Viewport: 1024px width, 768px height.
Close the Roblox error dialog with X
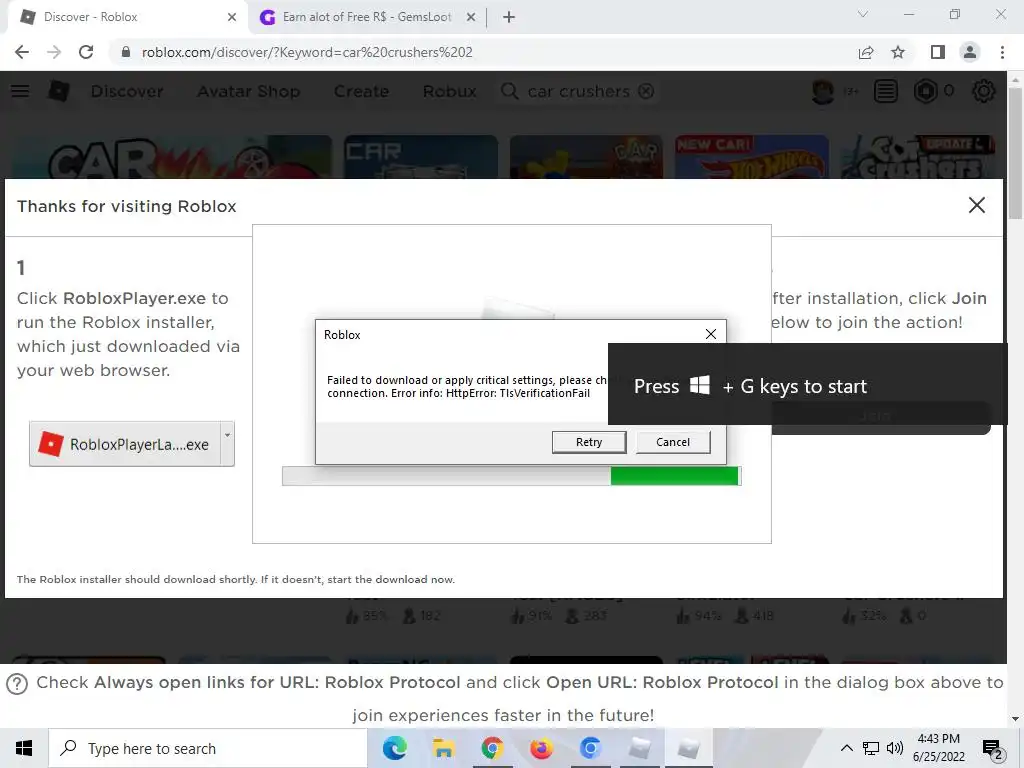(x=711, y=334)
